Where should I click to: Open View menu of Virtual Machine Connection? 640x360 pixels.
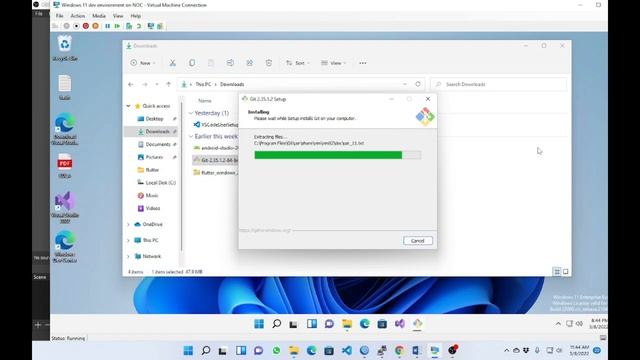point(118,16)
